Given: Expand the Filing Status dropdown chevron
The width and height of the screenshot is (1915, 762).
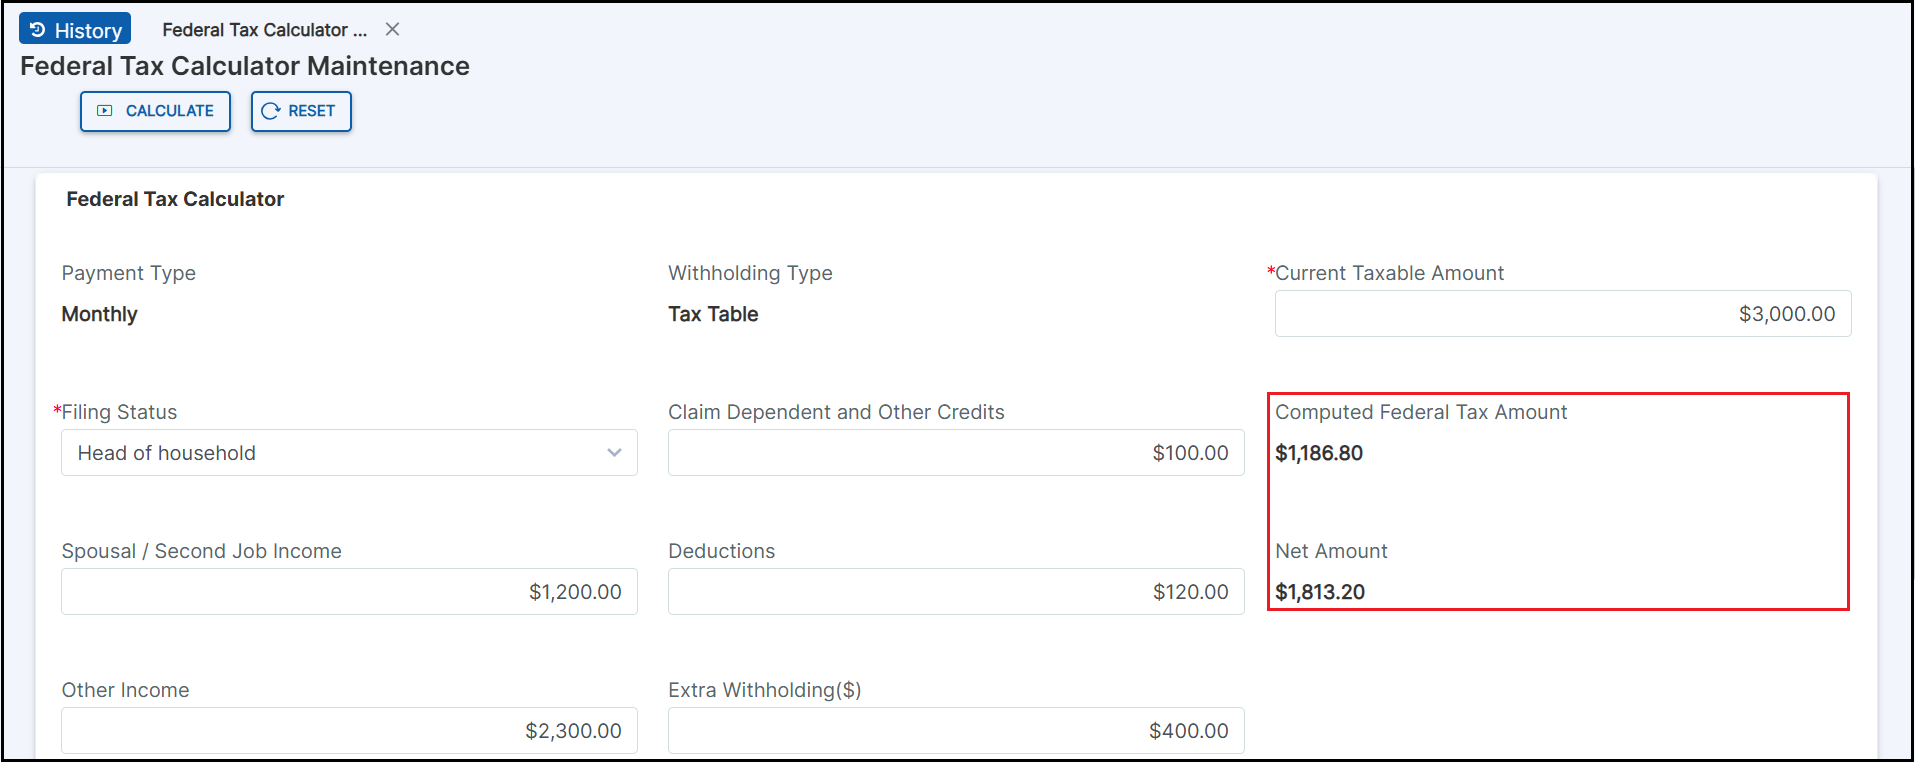Looking at the screenshot, I should 614,453.
